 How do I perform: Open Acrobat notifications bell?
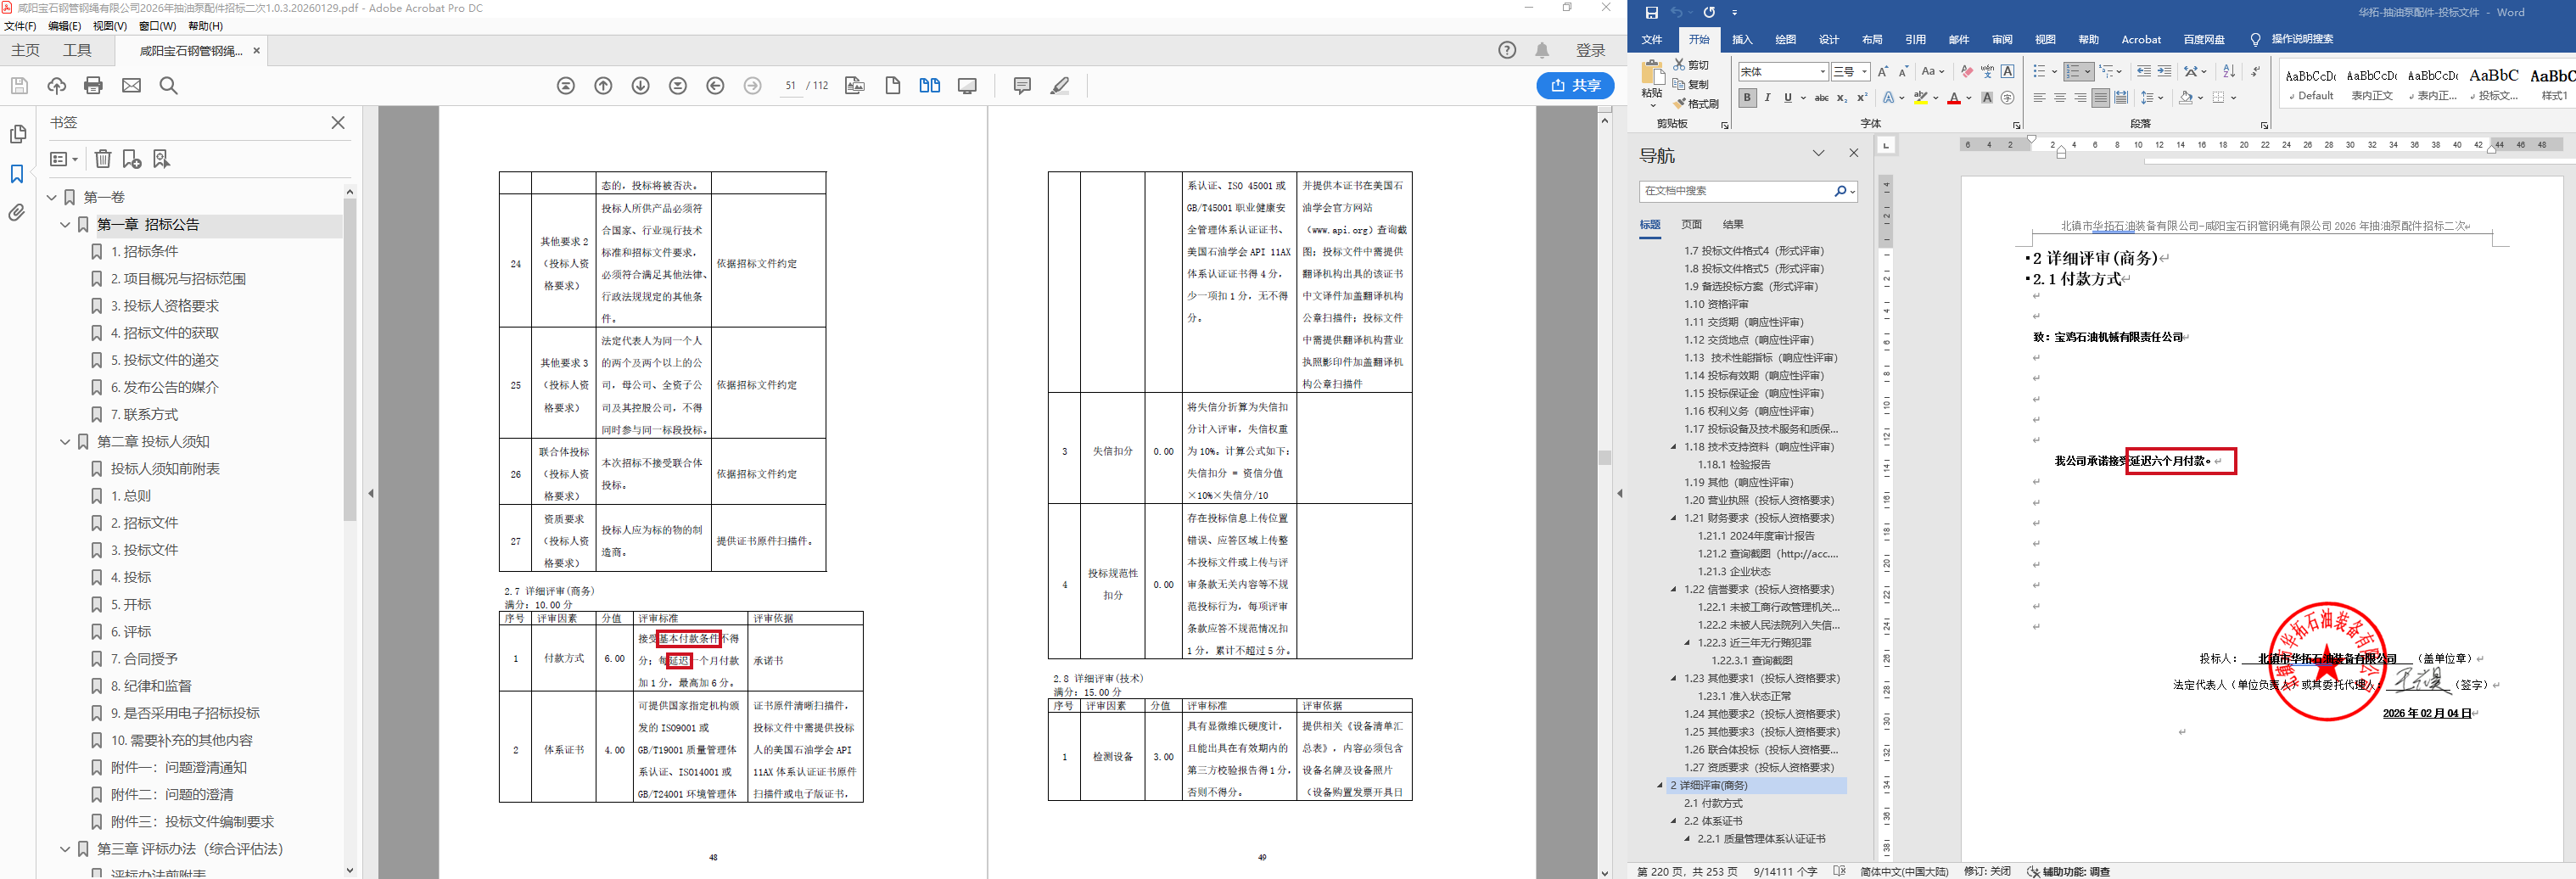1542,50
